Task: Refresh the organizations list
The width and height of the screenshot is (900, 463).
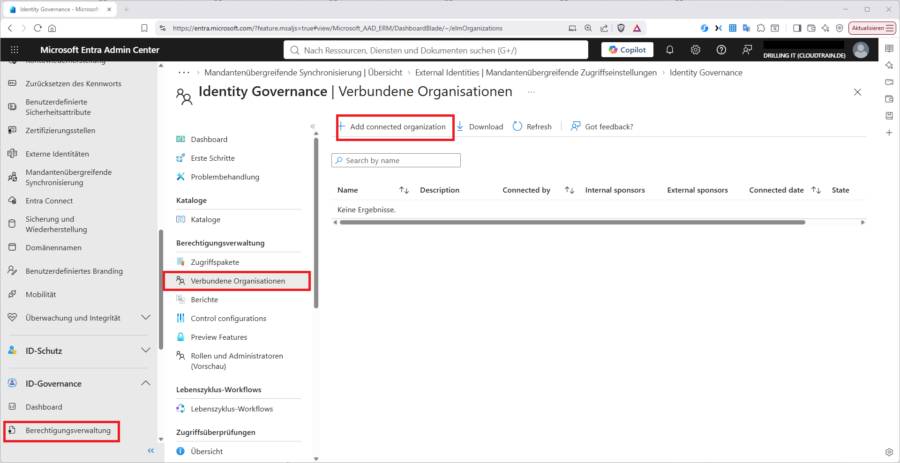Action: 532,127
